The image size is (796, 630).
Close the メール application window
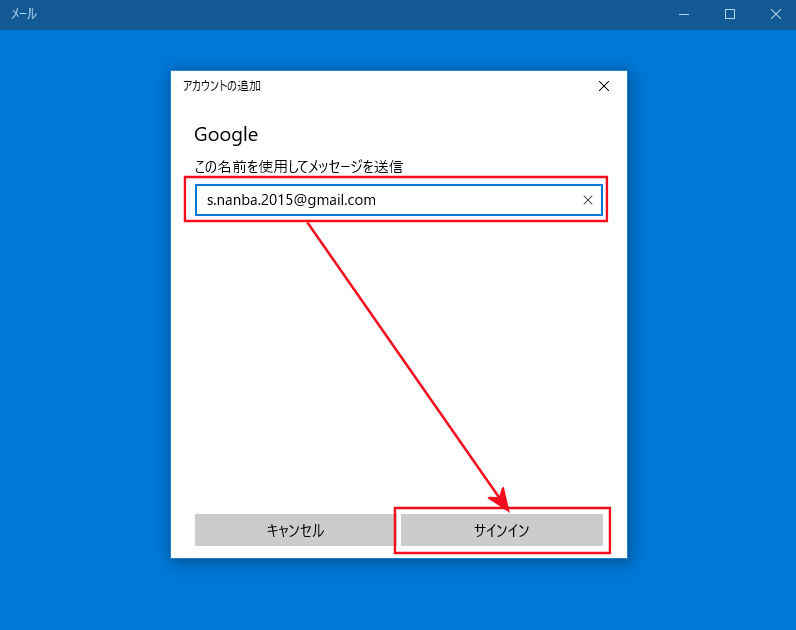coord(775,14)
